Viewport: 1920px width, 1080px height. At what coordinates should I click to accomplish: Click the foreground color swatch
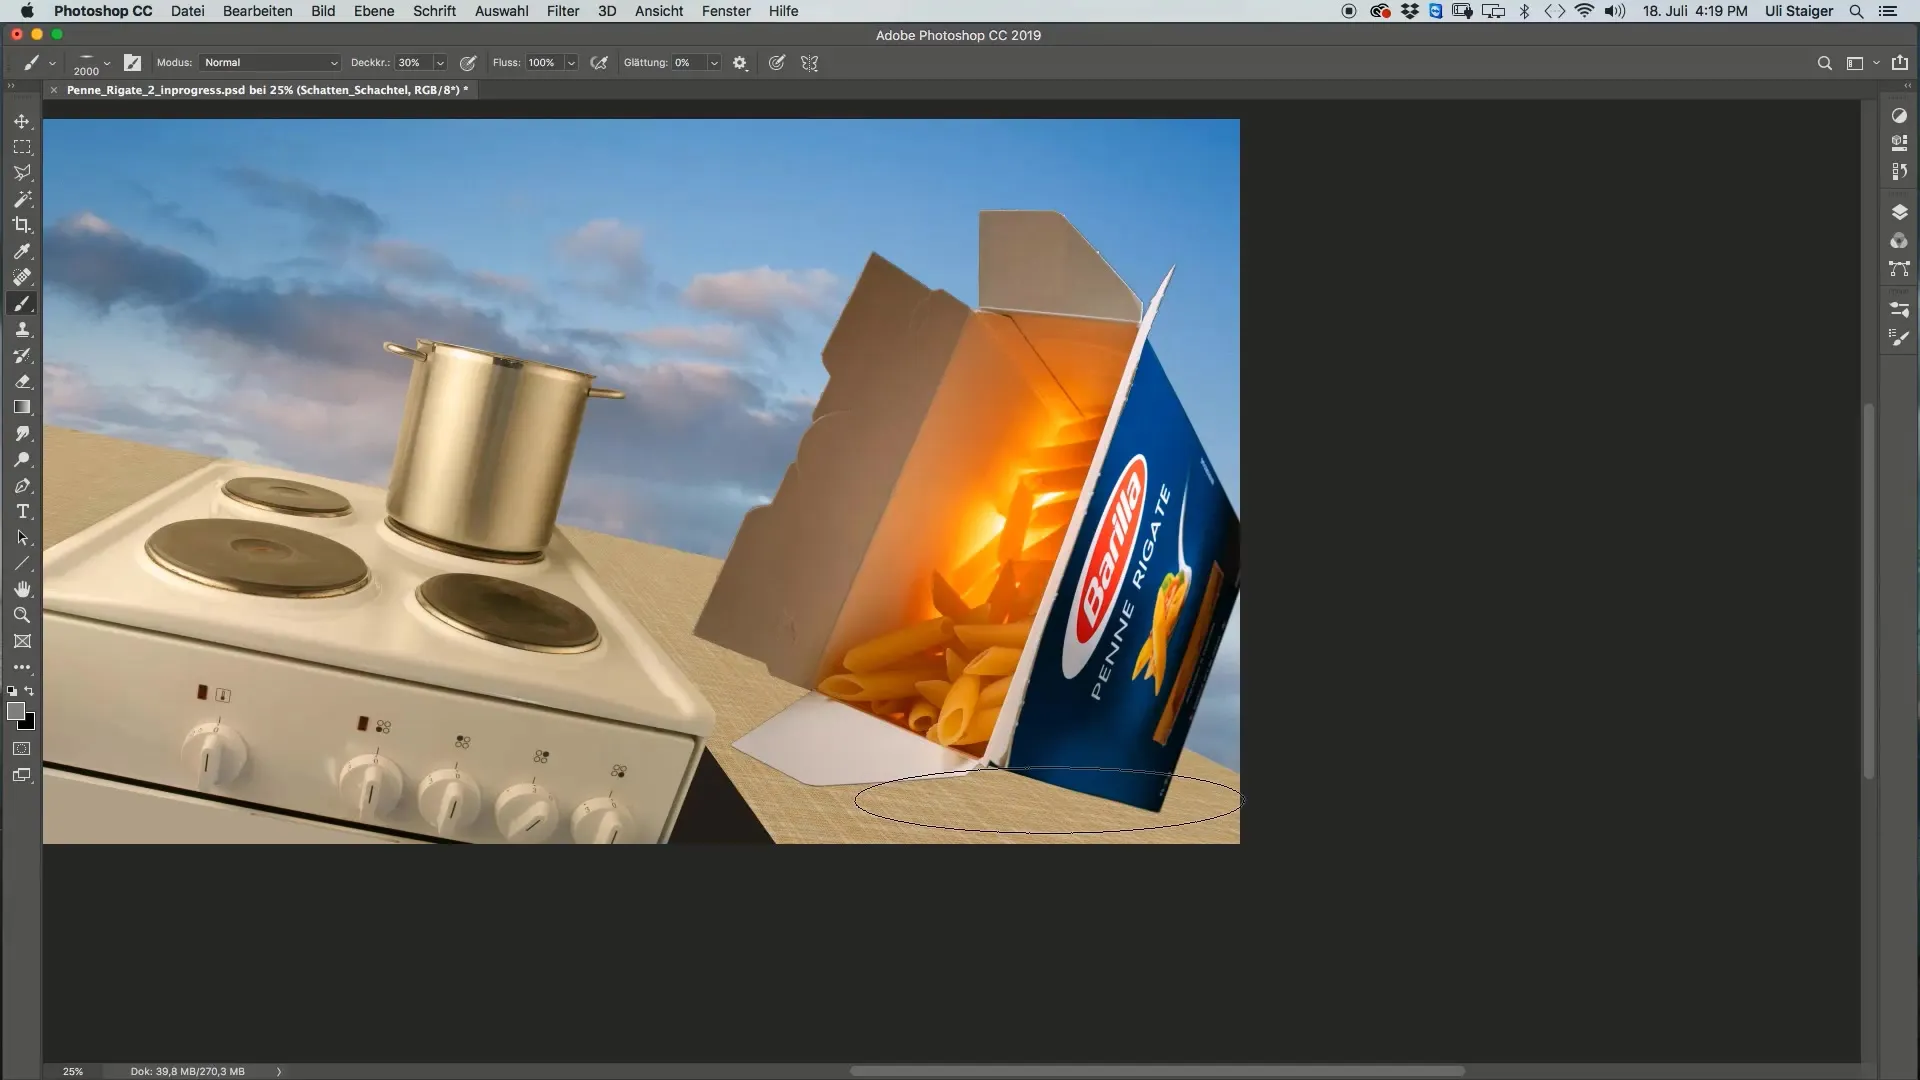click(15, 711)
